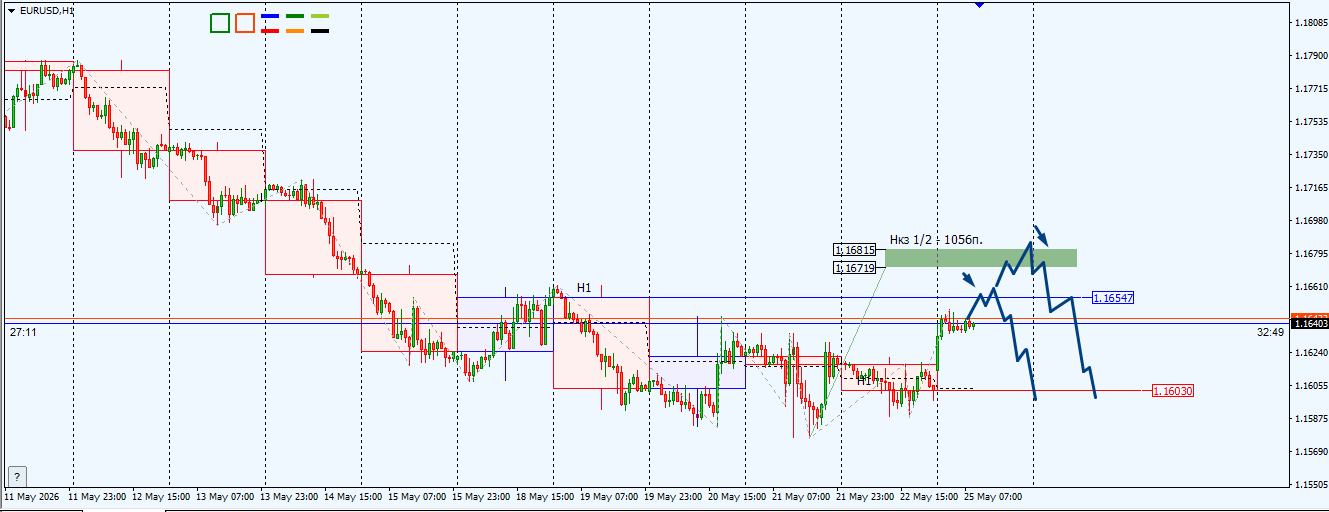Click the '19 May 23:00' time axis label
This screenshot has width=1329, height=512.
point(674,496)
